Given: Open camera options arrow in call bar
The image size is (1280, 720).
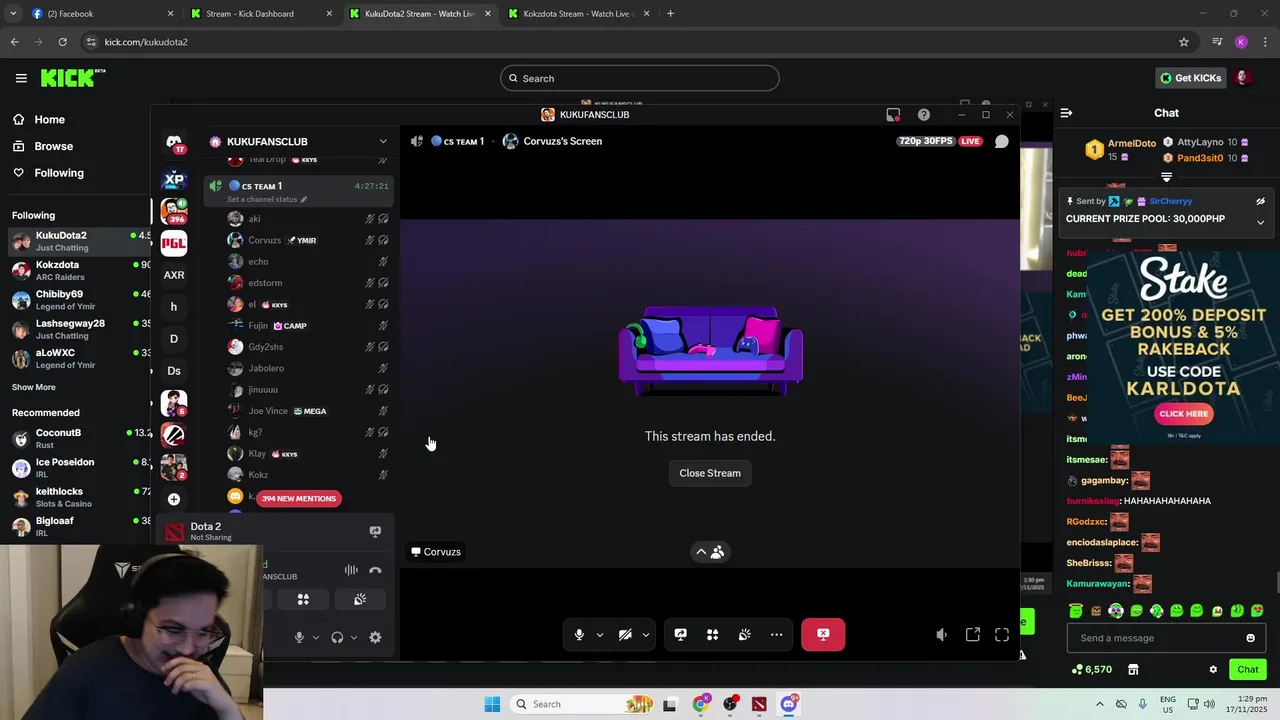Looking at the screenshot, I should click(x=646, y=635).
